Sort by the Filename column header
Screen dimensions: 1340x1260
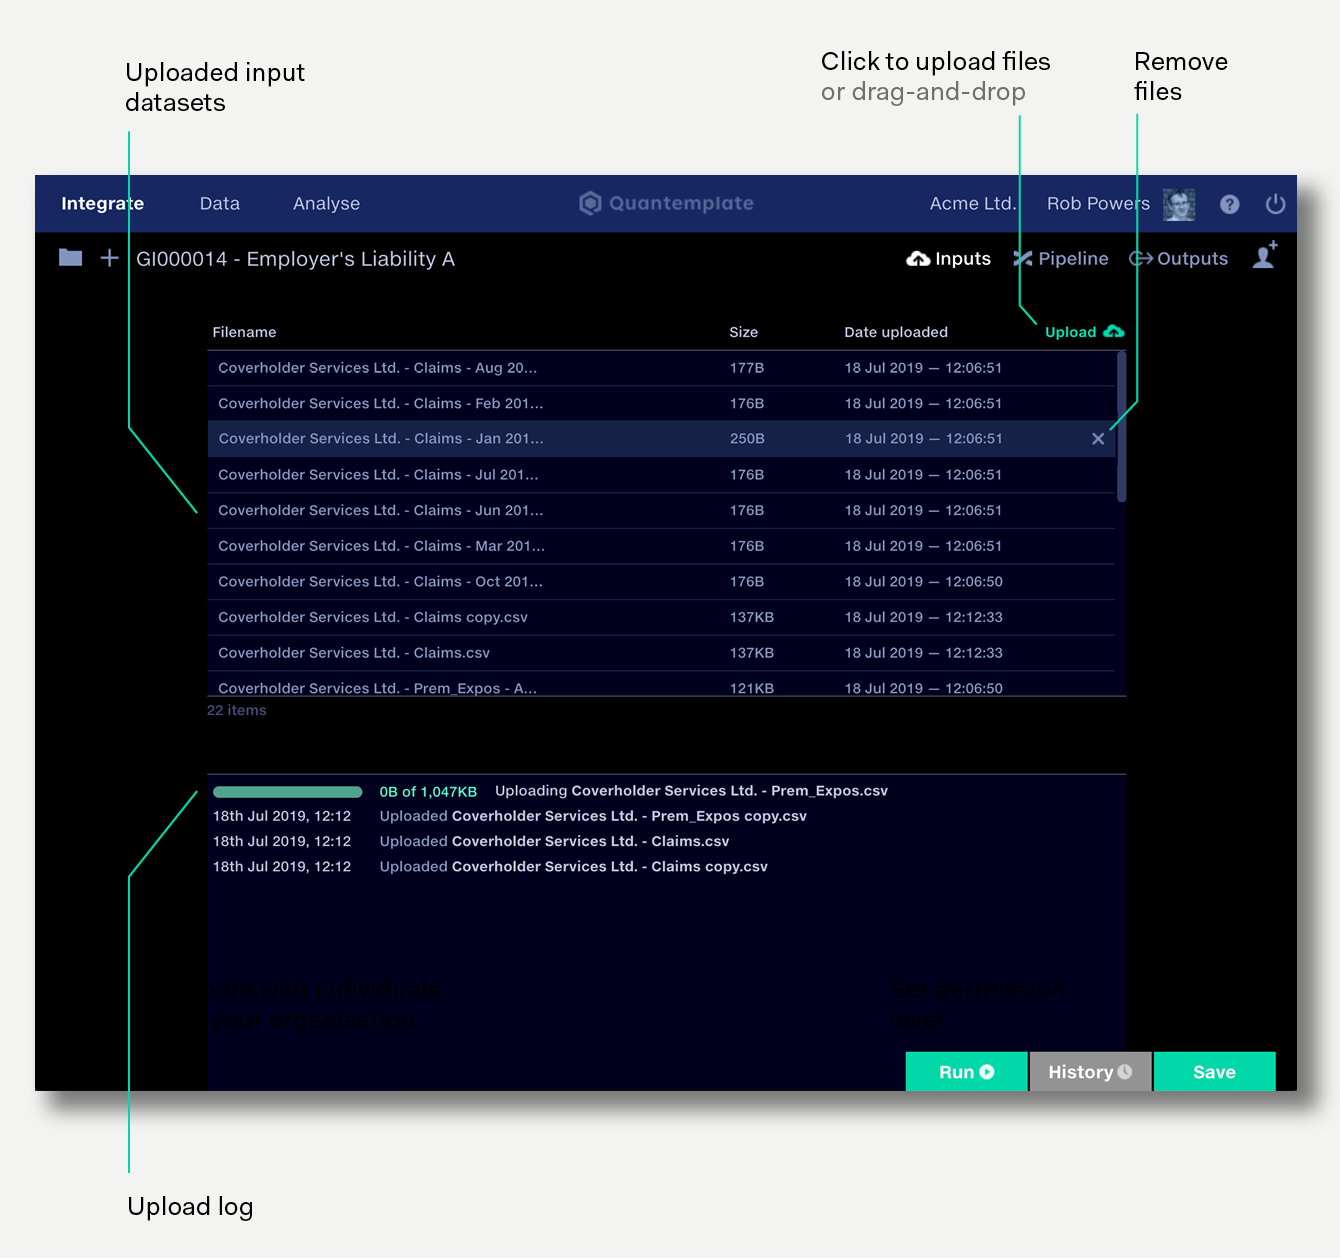(244, 332)
